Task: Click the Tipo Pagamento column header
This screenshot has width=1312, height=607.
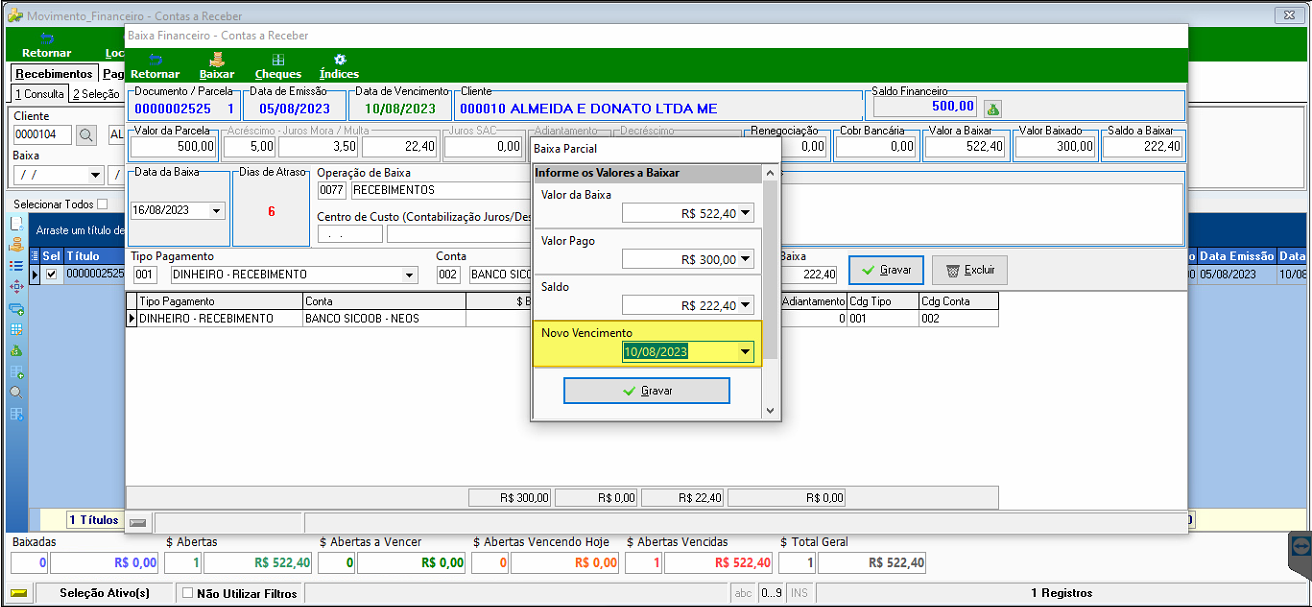Action: pos(220,301)
